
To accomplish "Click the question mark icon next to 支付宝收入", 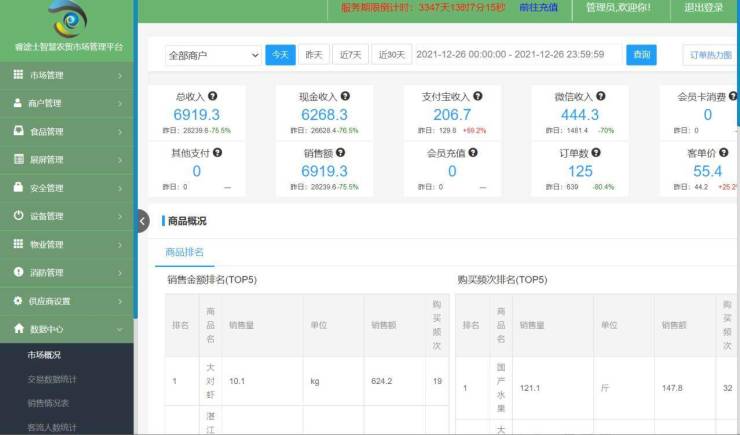I will [x=478, y=97].
